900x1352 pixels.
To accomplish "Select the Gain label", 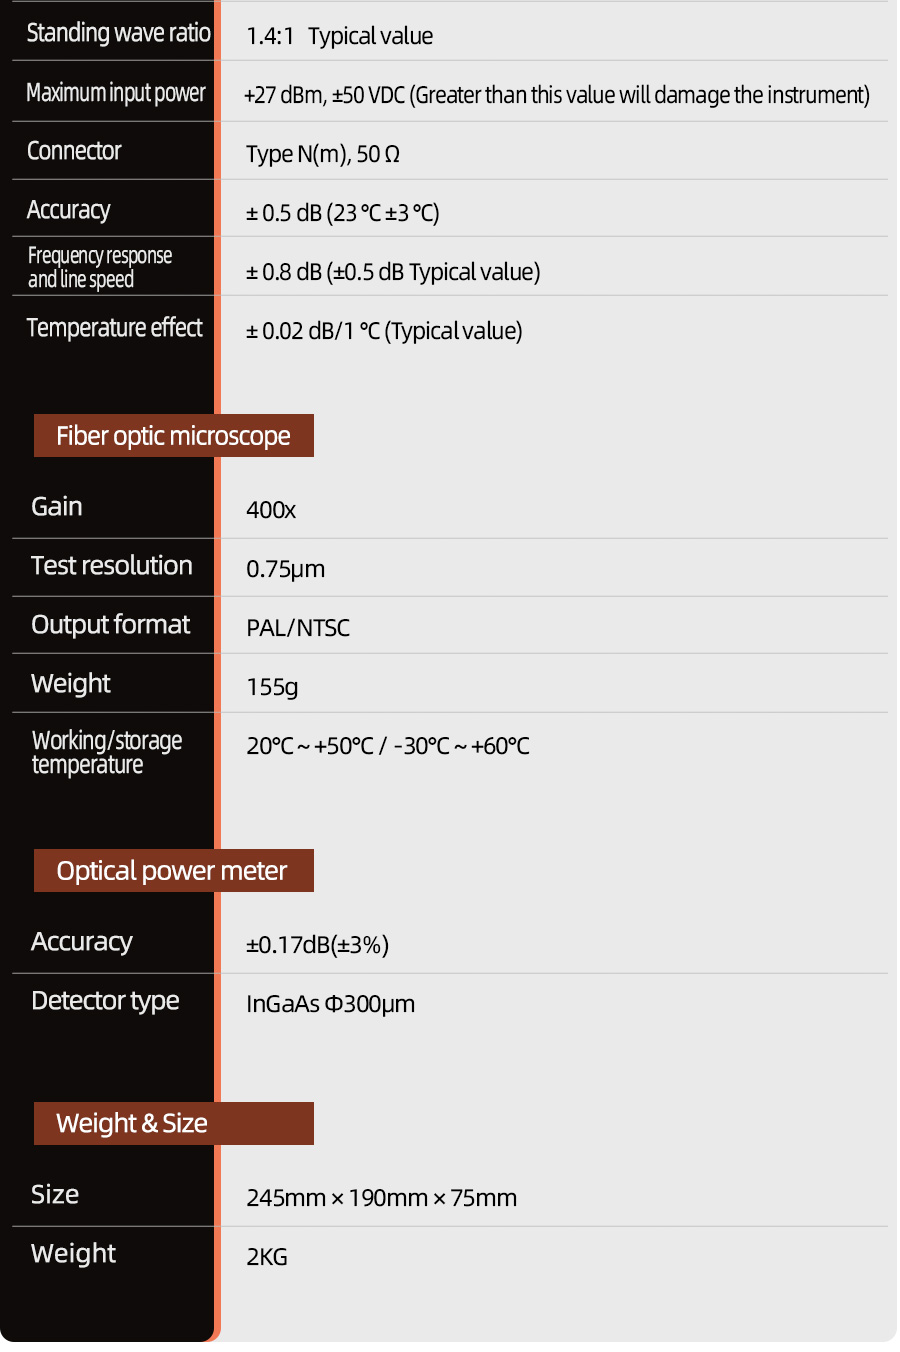I will (57, 507).
